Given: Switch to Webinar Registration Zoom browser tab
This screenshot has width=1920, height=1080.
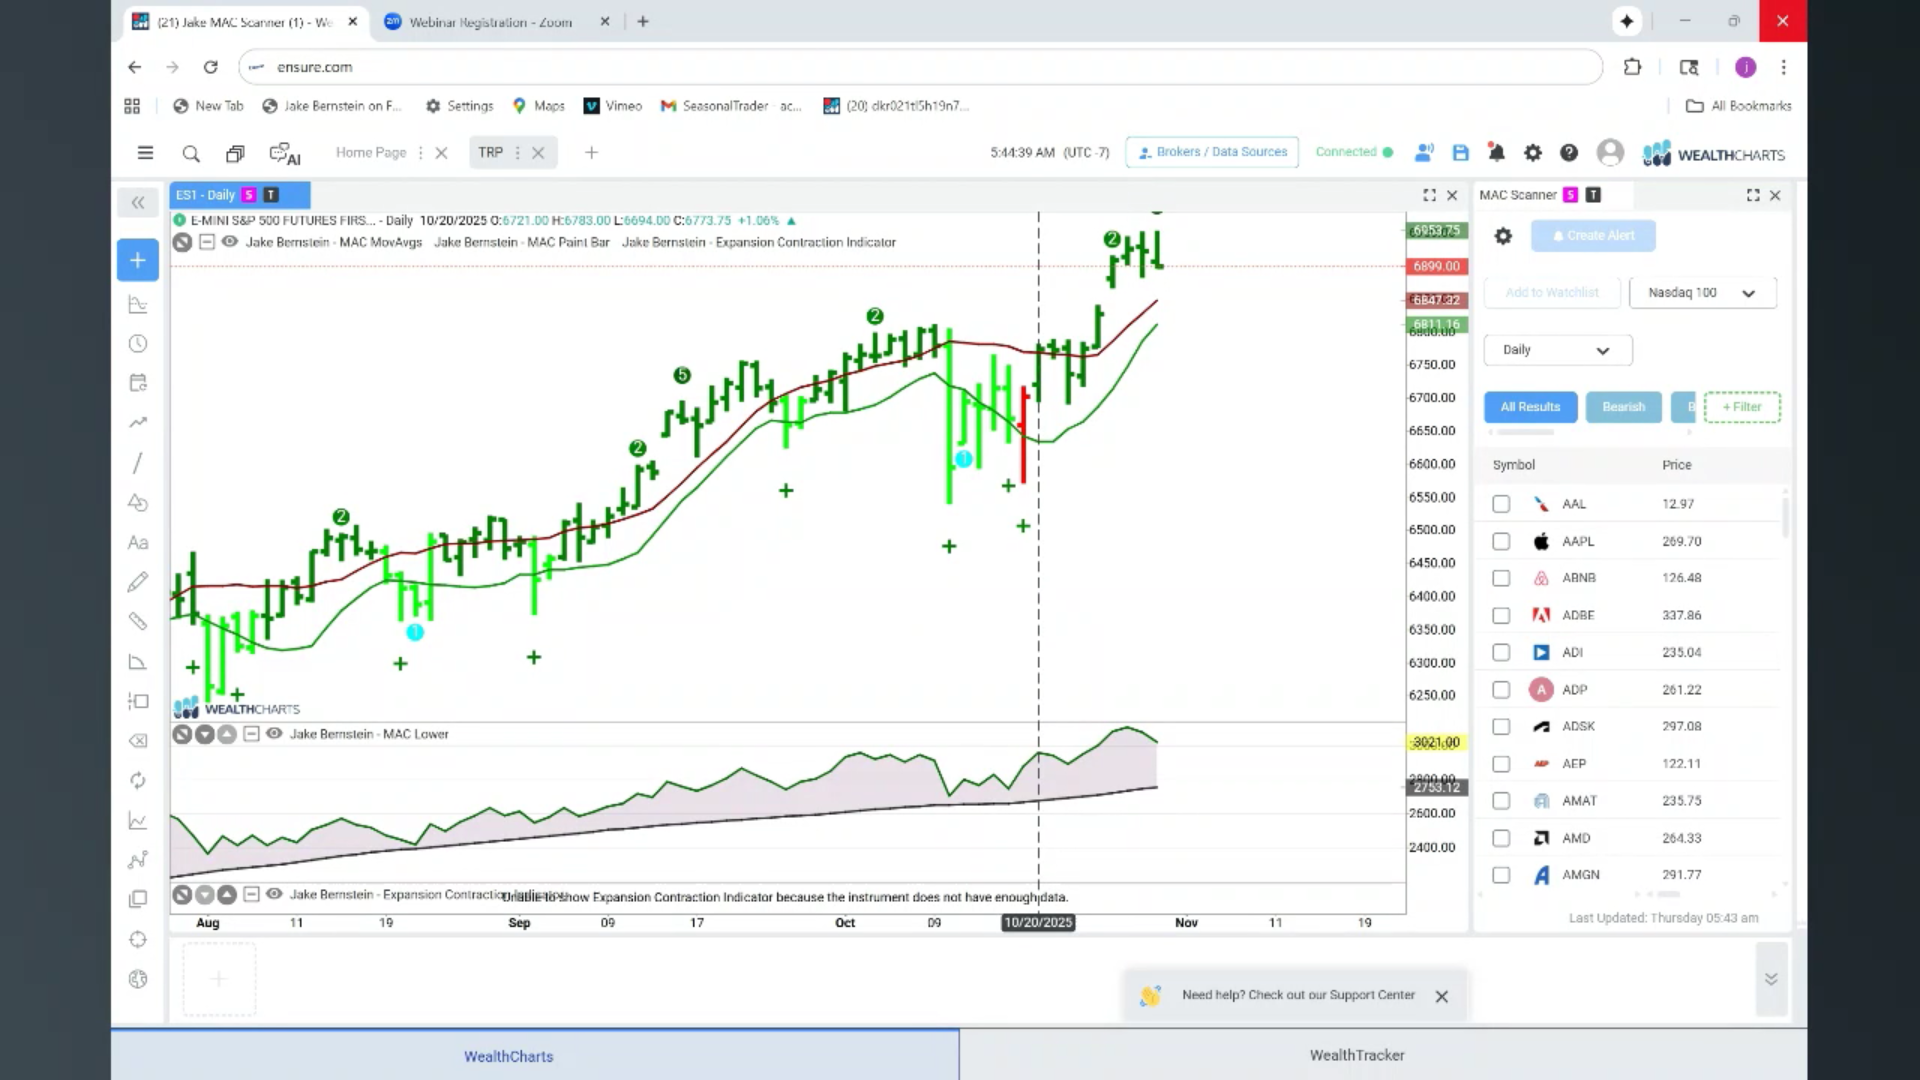Looking at the screenshot, I should coord(490,22).
